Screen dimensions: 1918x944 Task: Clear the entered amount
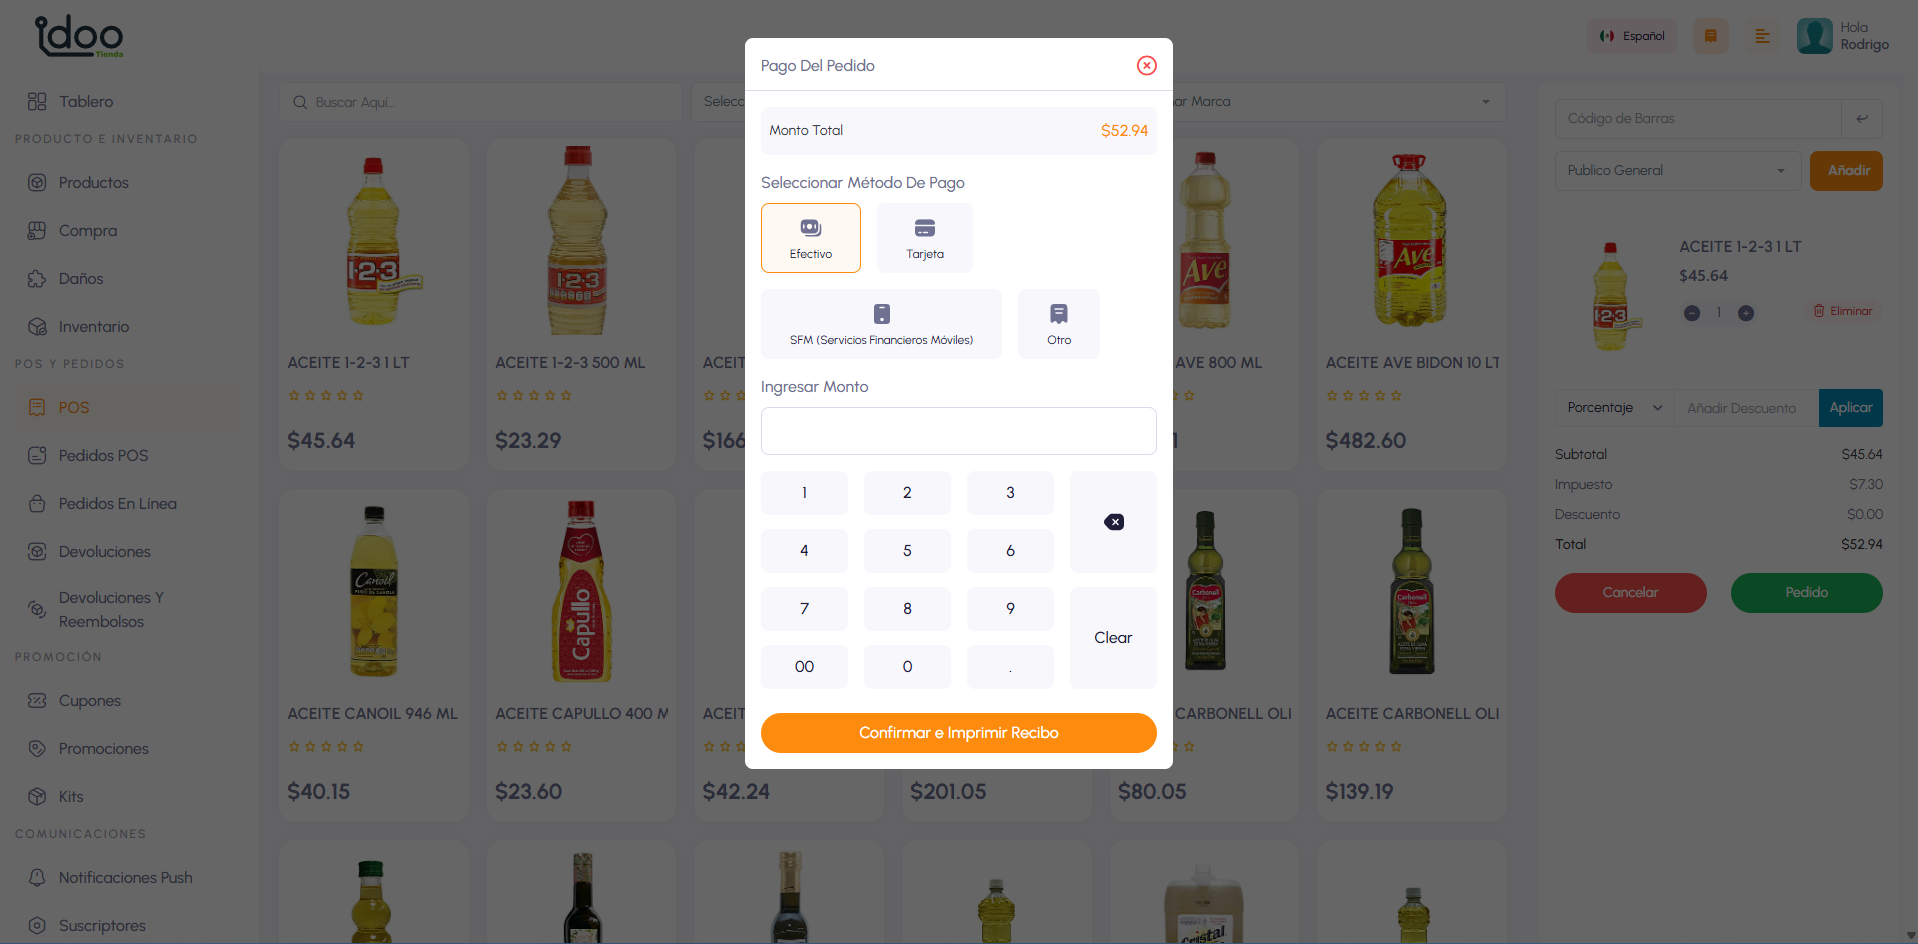tap(1113, 638)
